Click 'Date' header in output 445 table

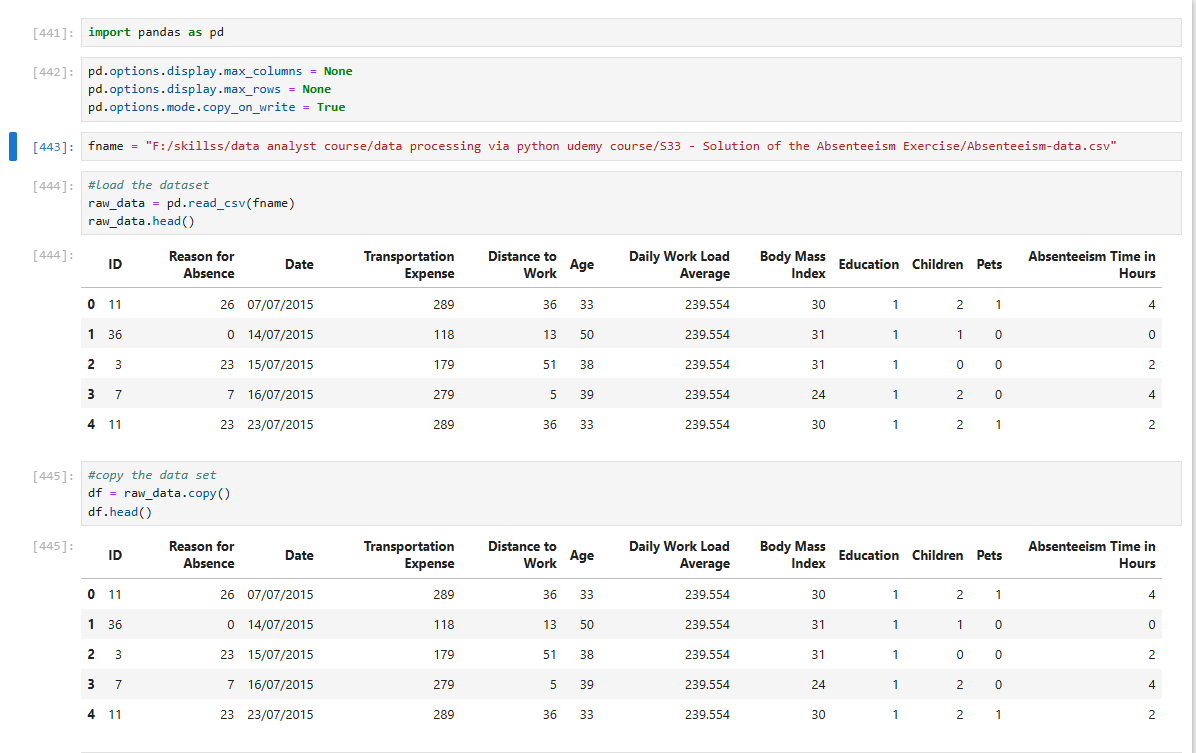299,555
